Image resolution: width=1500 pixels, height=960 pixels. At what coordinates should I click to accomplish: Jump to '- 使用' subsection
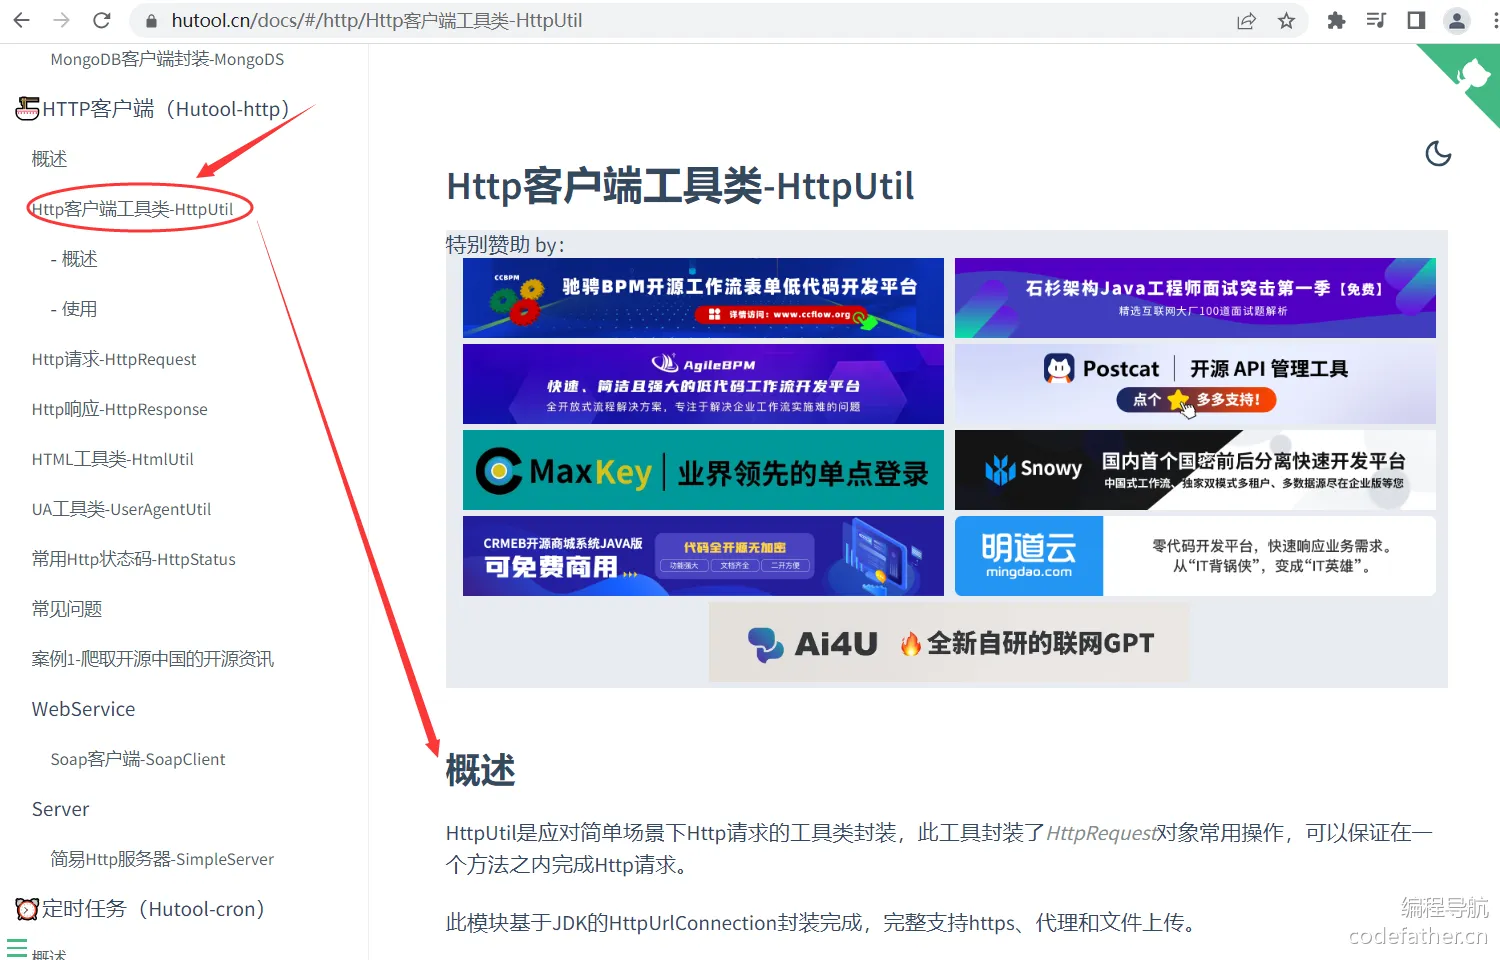tap(74, 309)
